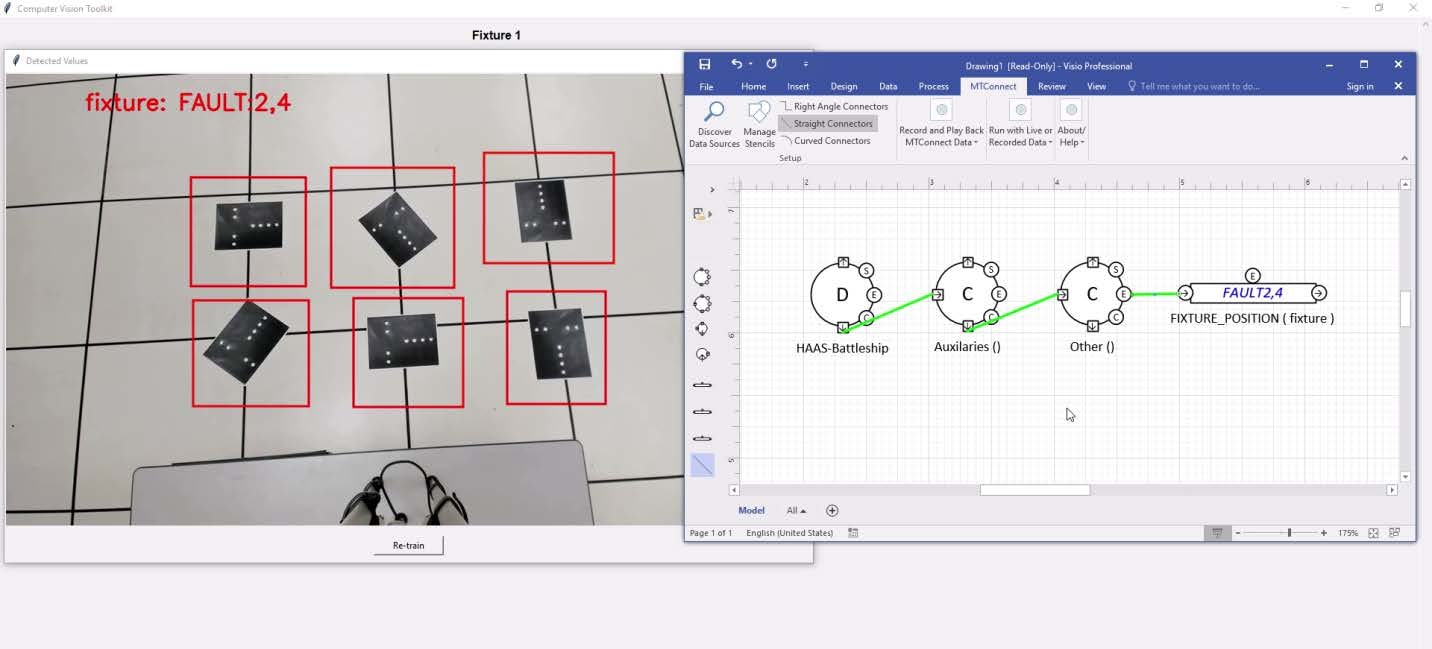1432x649 pixels.
Task: Toggle the Straight Connectors option
Action: coord(827,124)
